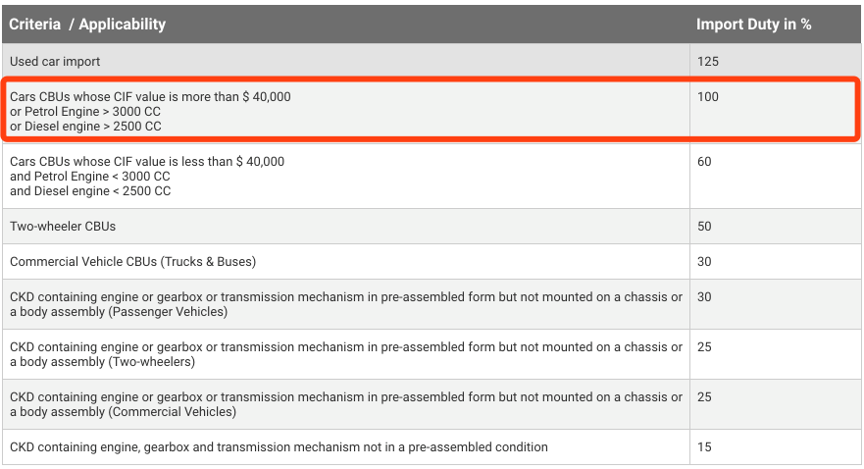Select CKD not in pre-assembled condition text

tap(279, 447)
